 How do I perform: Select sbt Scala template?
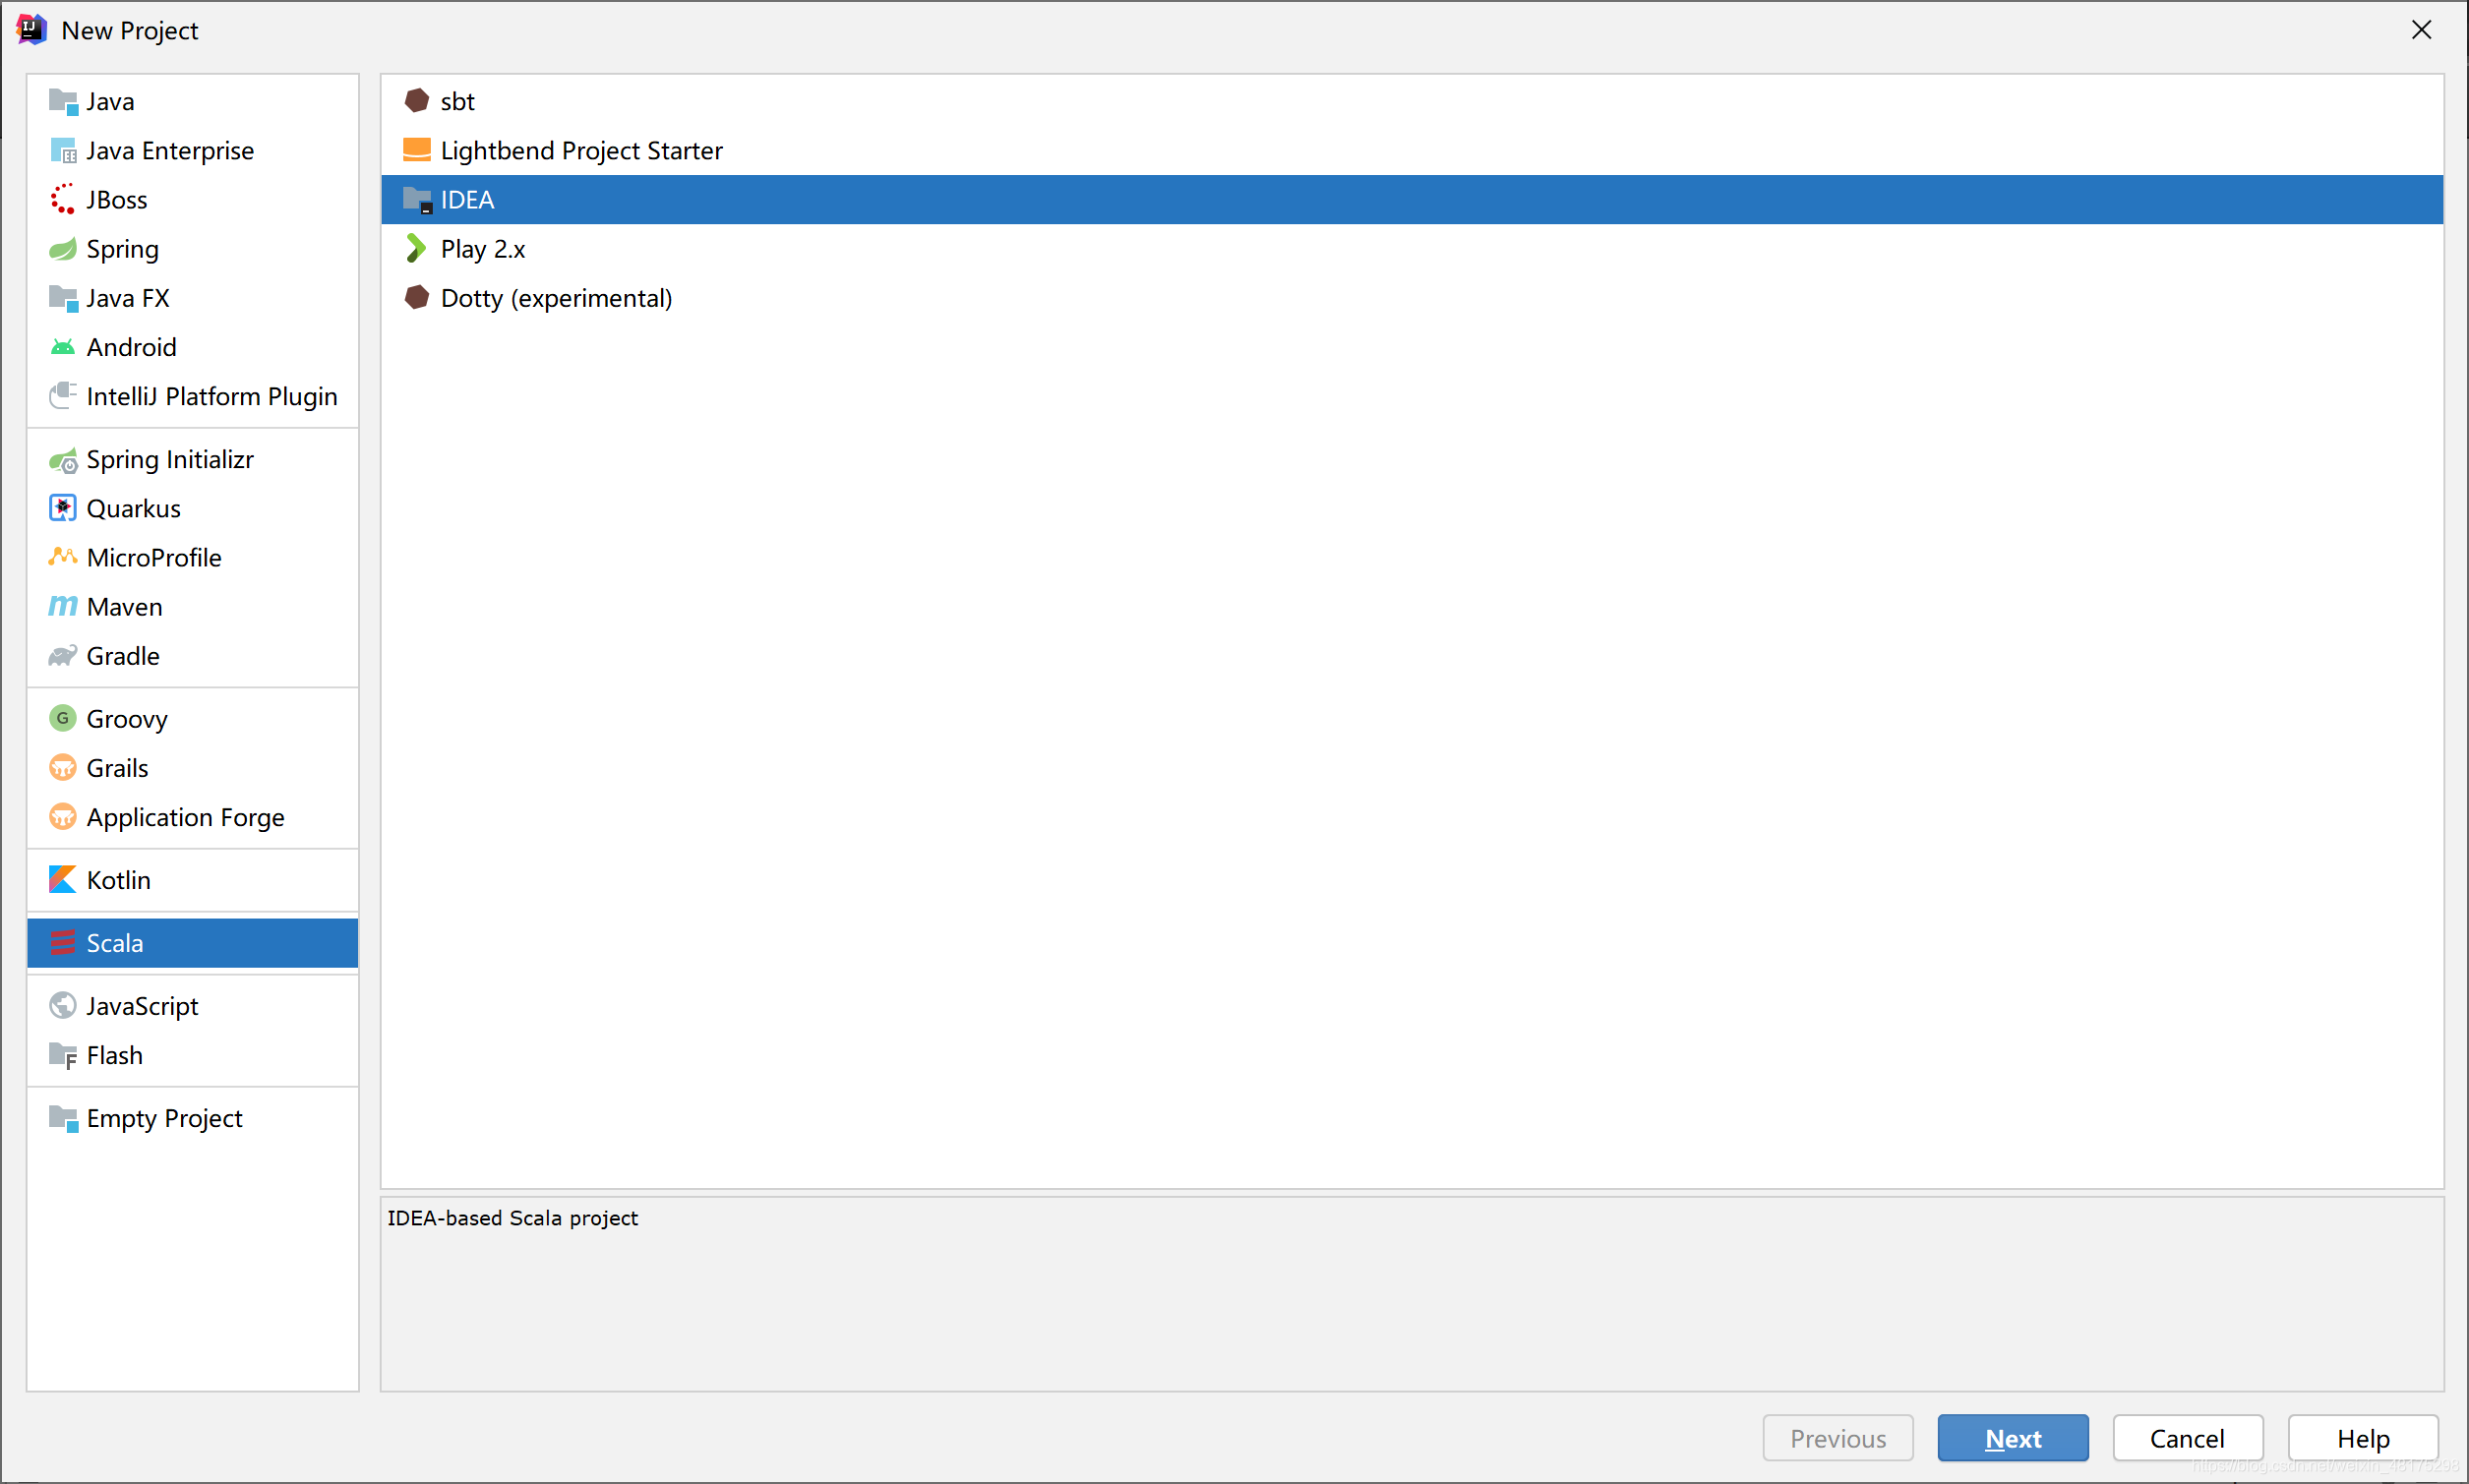pyautogui.click(x=1412, y=101)
